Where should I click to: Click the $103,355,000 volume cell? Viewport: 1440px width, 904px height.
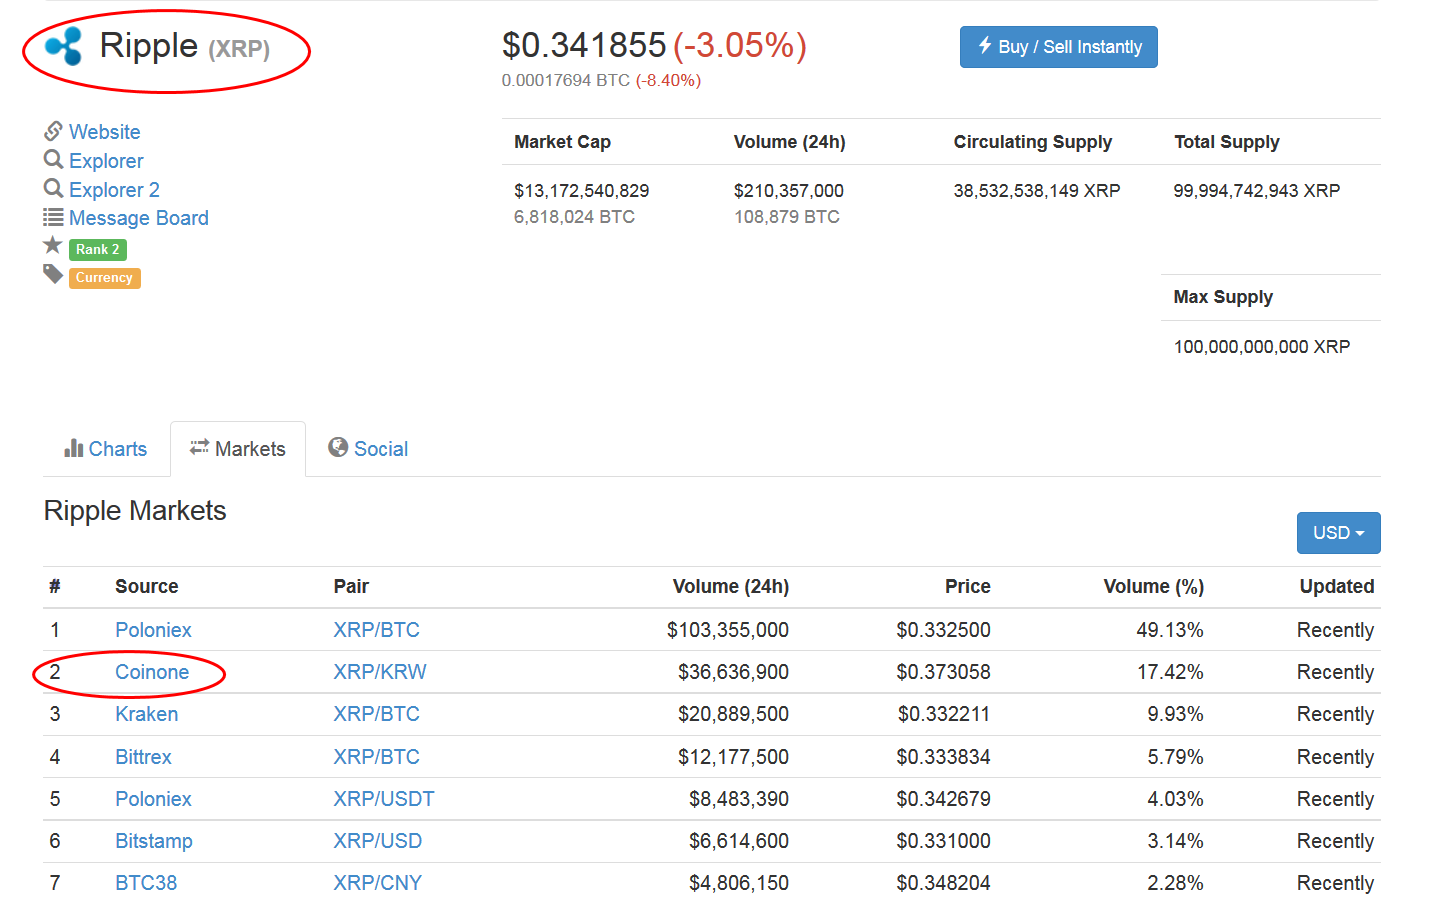click(728, 630)
